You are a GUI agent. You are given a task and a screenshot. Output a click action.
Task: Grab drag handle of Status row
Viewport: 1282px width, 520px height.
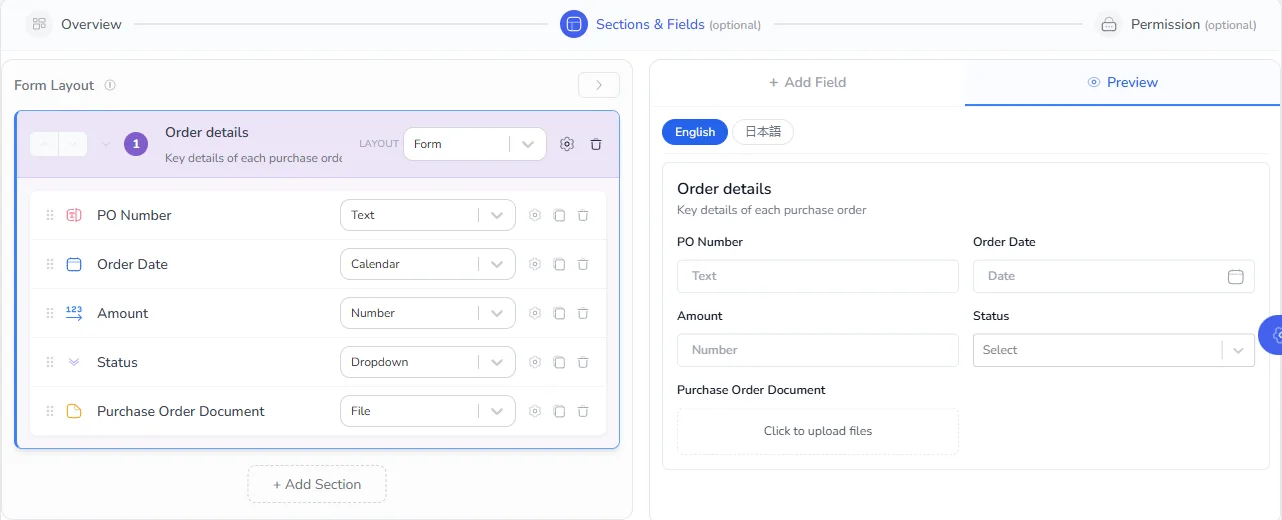tap(50, 362)
